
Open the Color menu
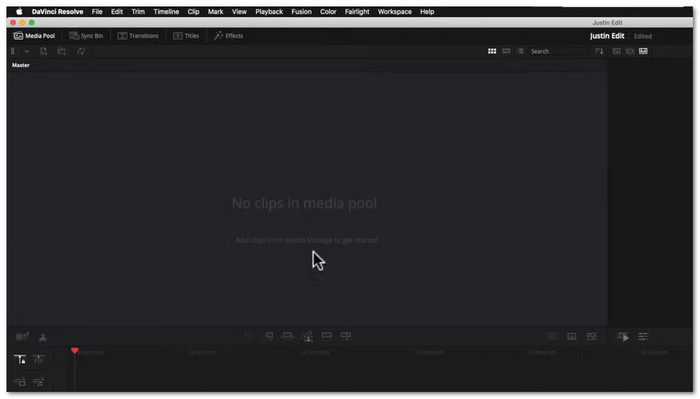click(328, 12)
